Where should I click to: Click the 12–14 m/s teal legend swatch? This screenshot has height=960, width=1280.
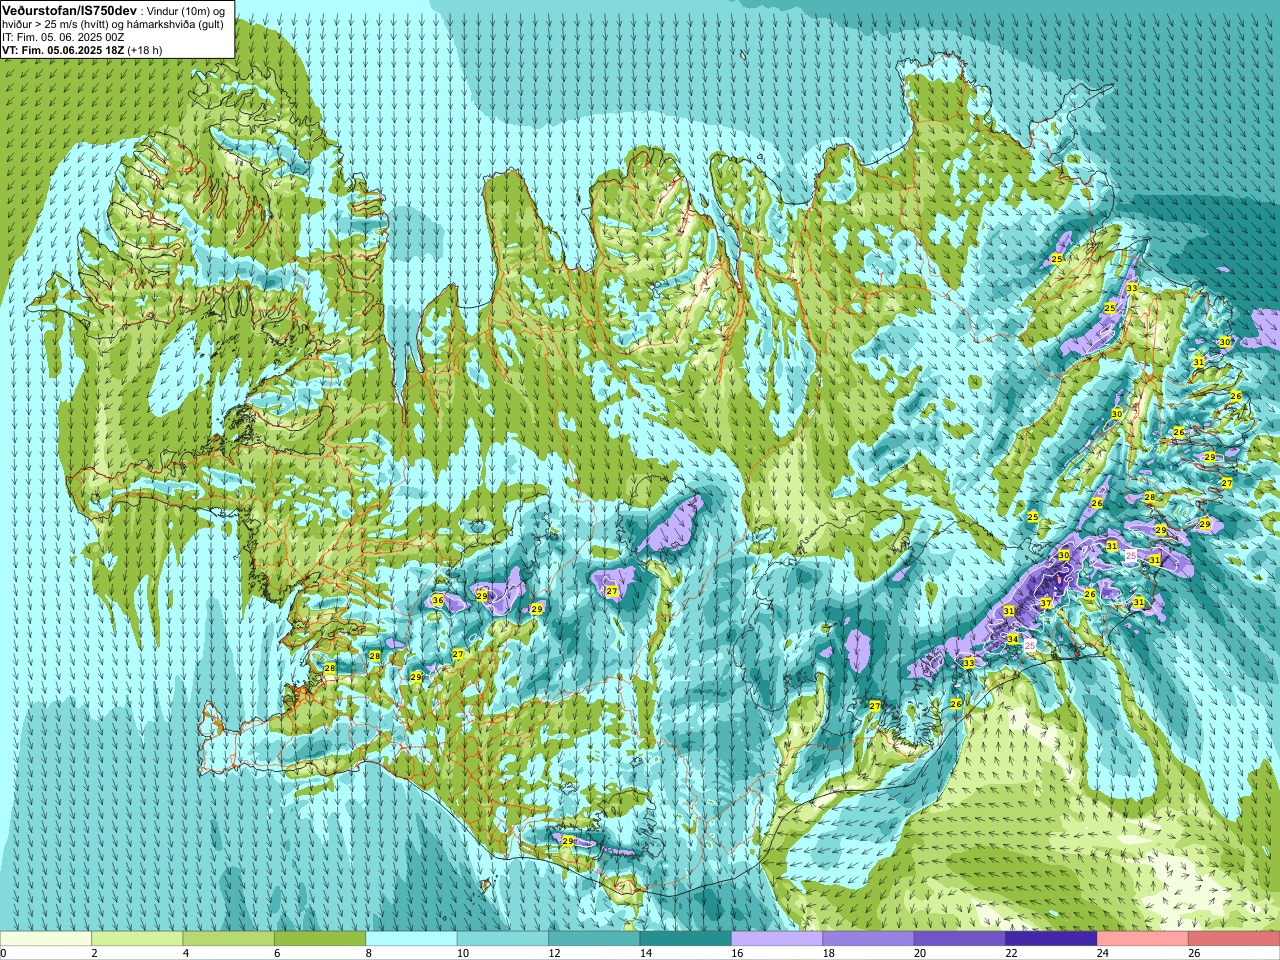(594, 939)
